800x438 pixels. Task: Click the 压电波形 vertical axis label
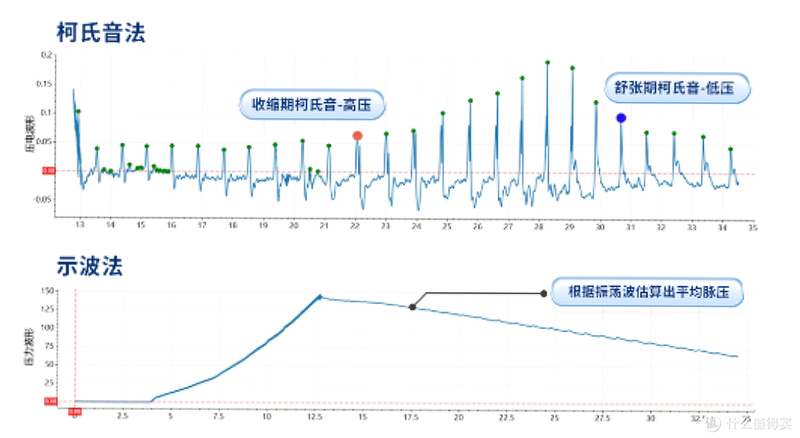pos(30,134)
